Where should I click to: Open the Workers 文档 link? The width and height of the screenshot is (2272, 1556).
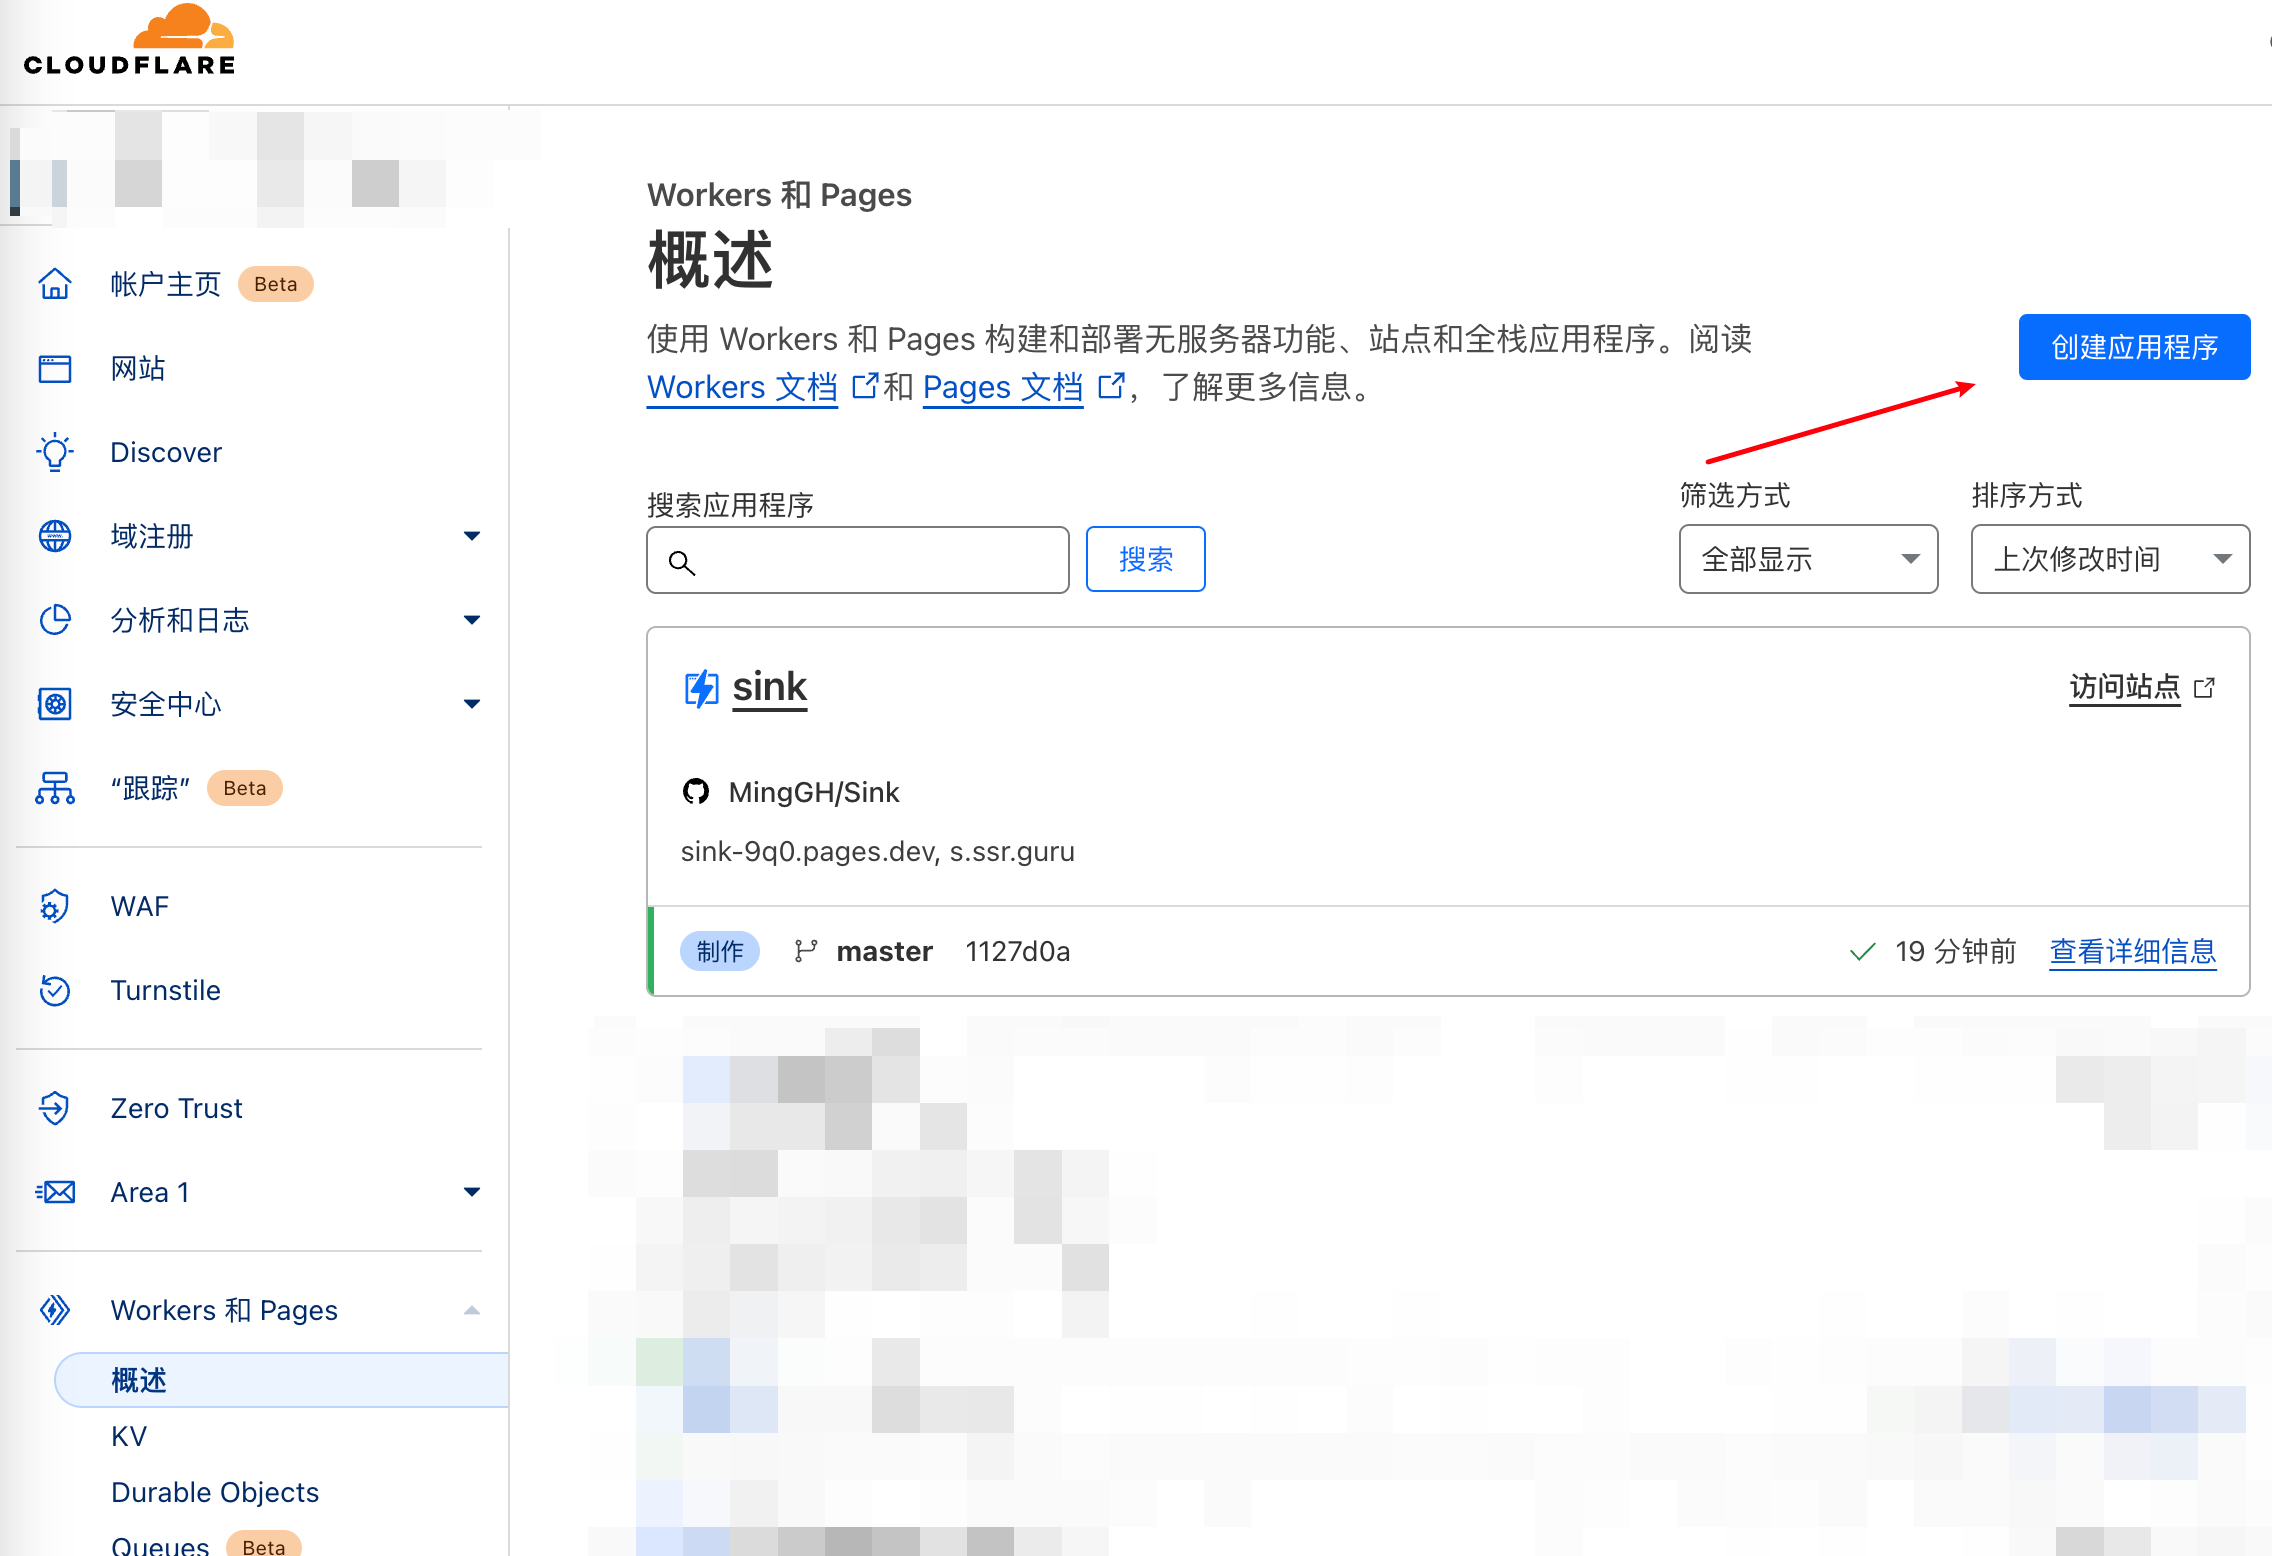click(x=742, y=386)
